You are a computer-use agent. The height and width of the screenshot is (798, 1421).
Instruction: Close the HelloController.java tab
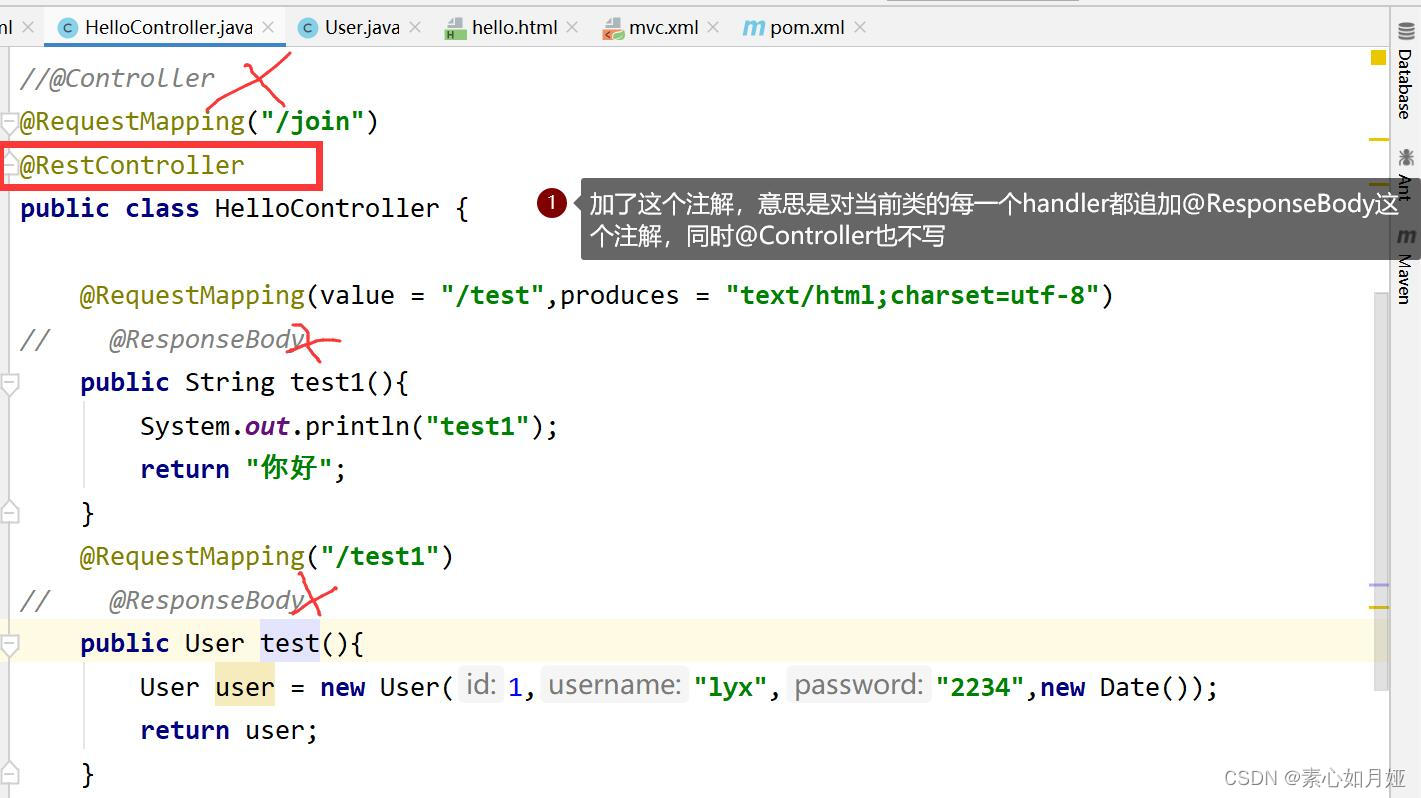pyautogui.click(x=268, y=28)
